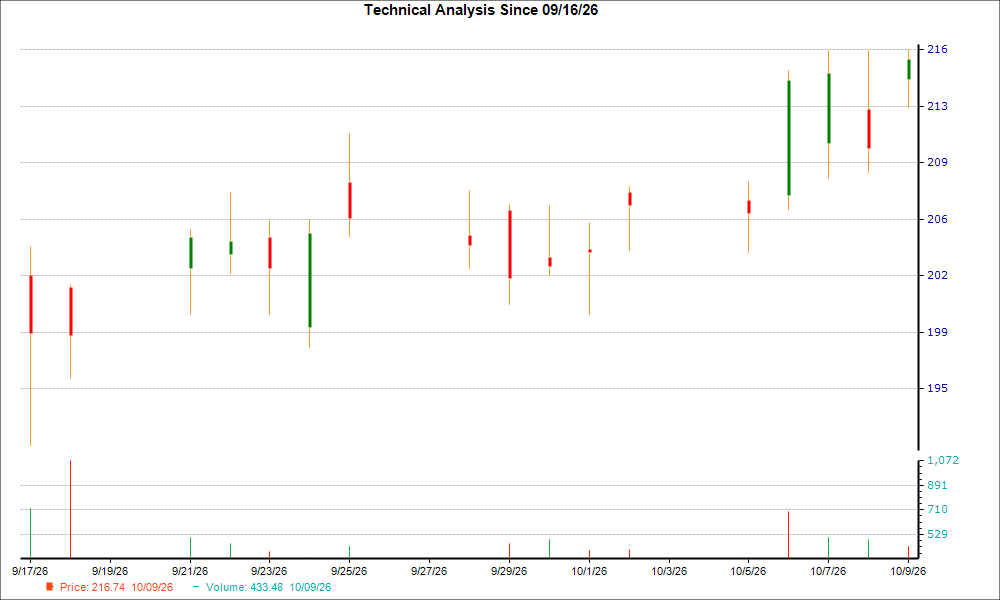1000x600 pixels.
Task: Select the red candlestick for 9/17/26
Action: tap(31, 304)
